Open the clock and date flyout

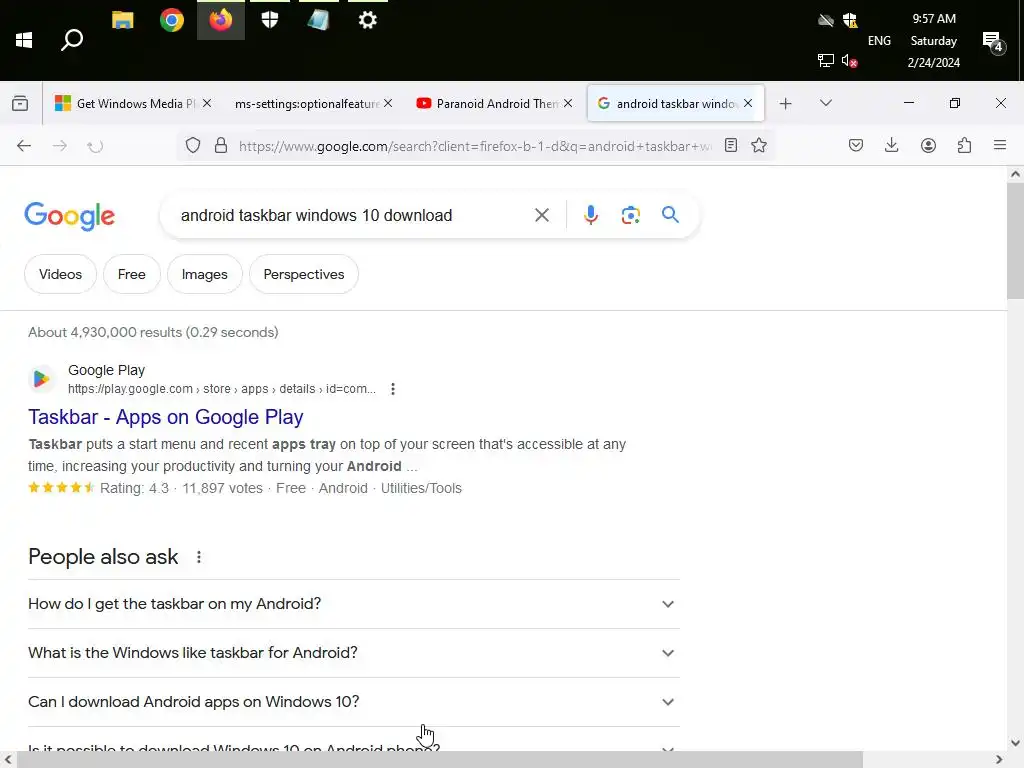(x=933, y=40)
